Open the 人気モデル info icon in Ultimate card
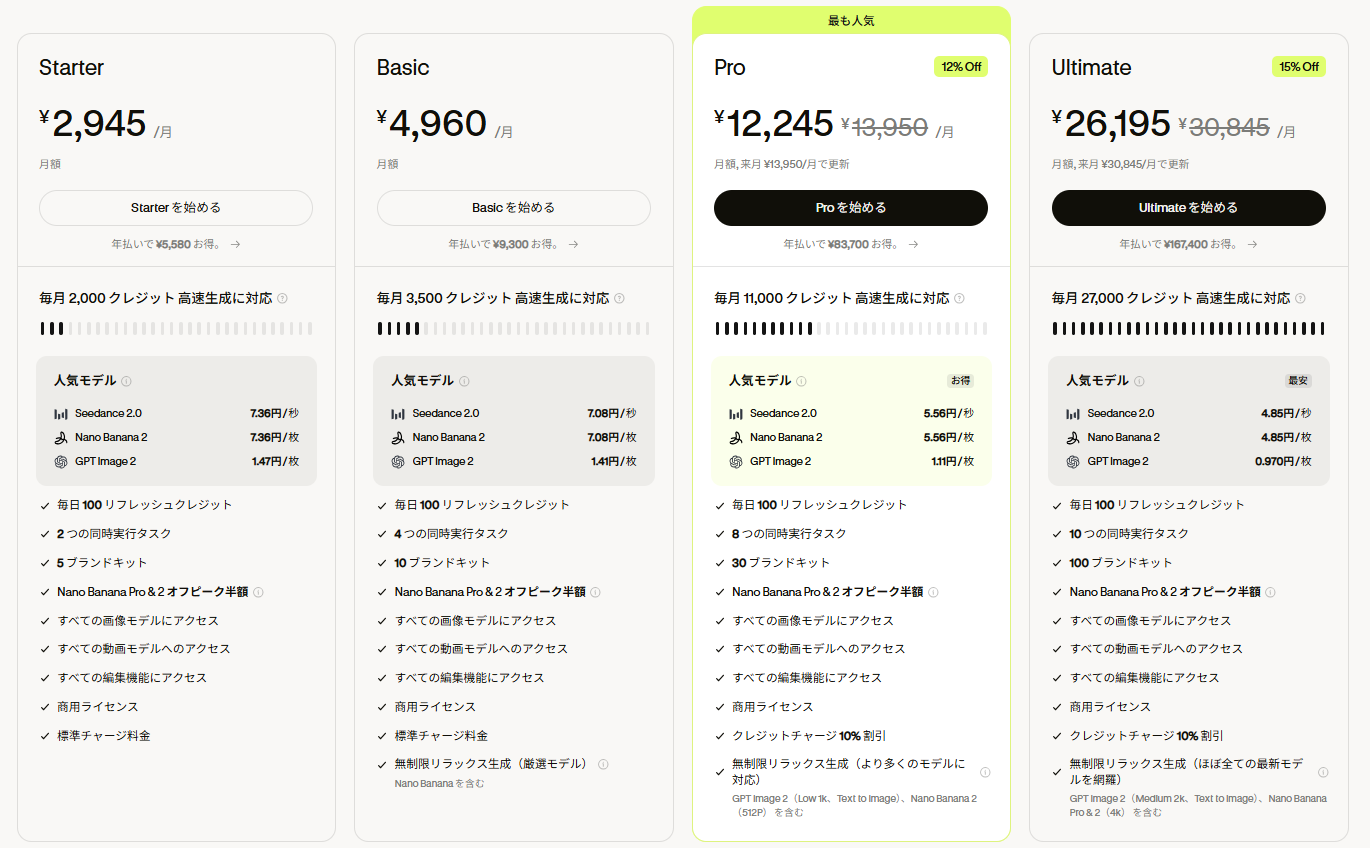 (1139, 381)
